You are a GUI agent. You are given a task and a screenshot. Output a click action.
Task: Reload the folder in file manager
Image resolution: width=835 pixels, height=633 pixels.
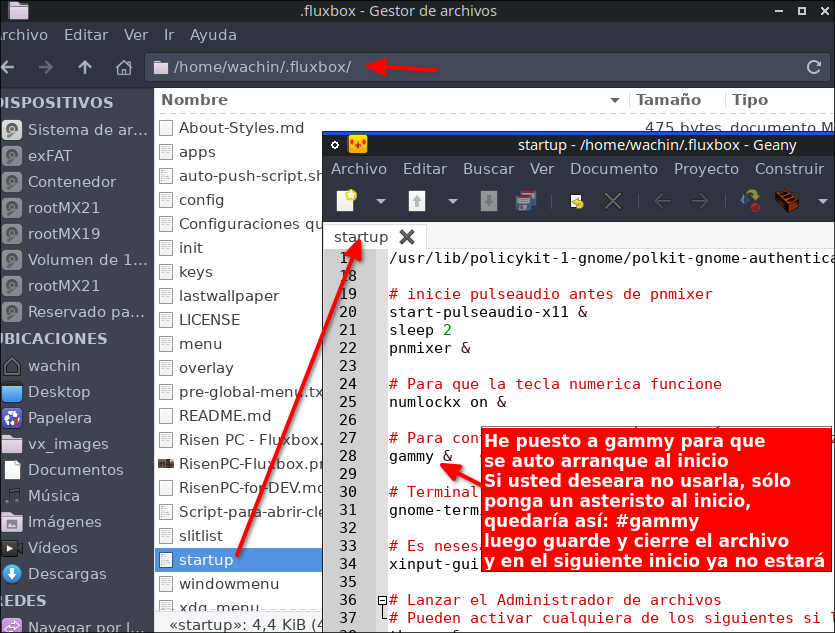click(x=814, y=67)
